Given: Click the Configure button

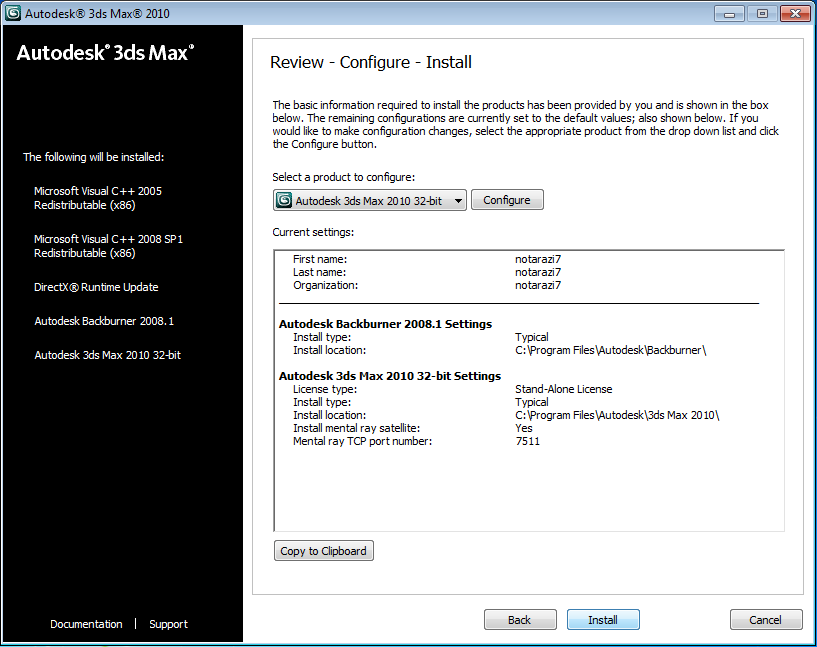Looking at the screenshot, I should (507, 200).
